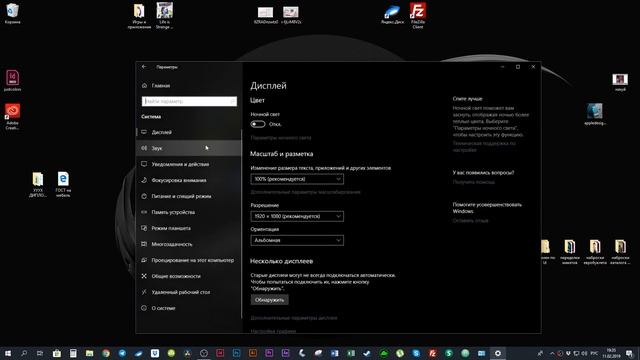Click the Обнаружить detect button

click(x=269, y=300)
